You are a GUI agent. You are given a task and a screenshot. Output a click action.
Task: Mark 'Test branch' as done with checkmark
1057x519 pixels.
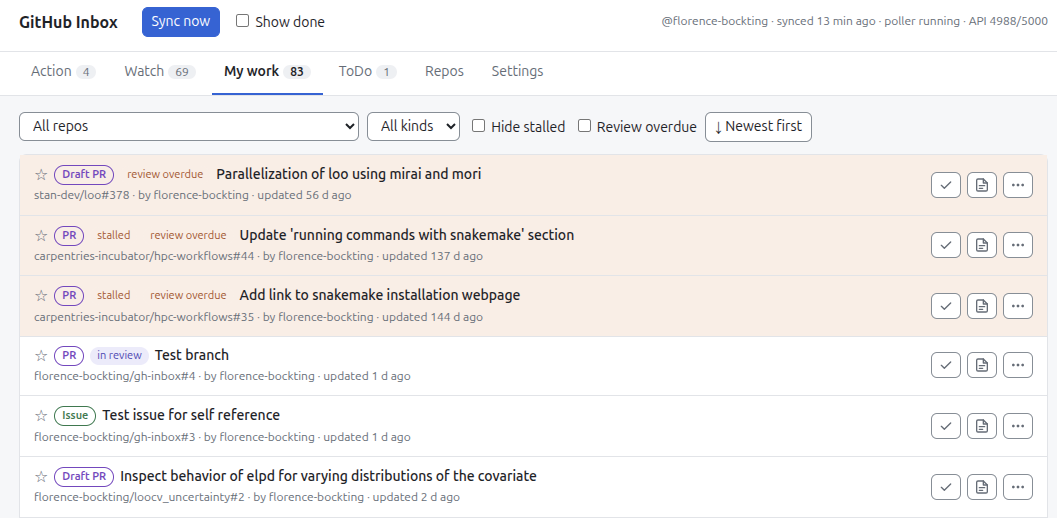point(946,365)
